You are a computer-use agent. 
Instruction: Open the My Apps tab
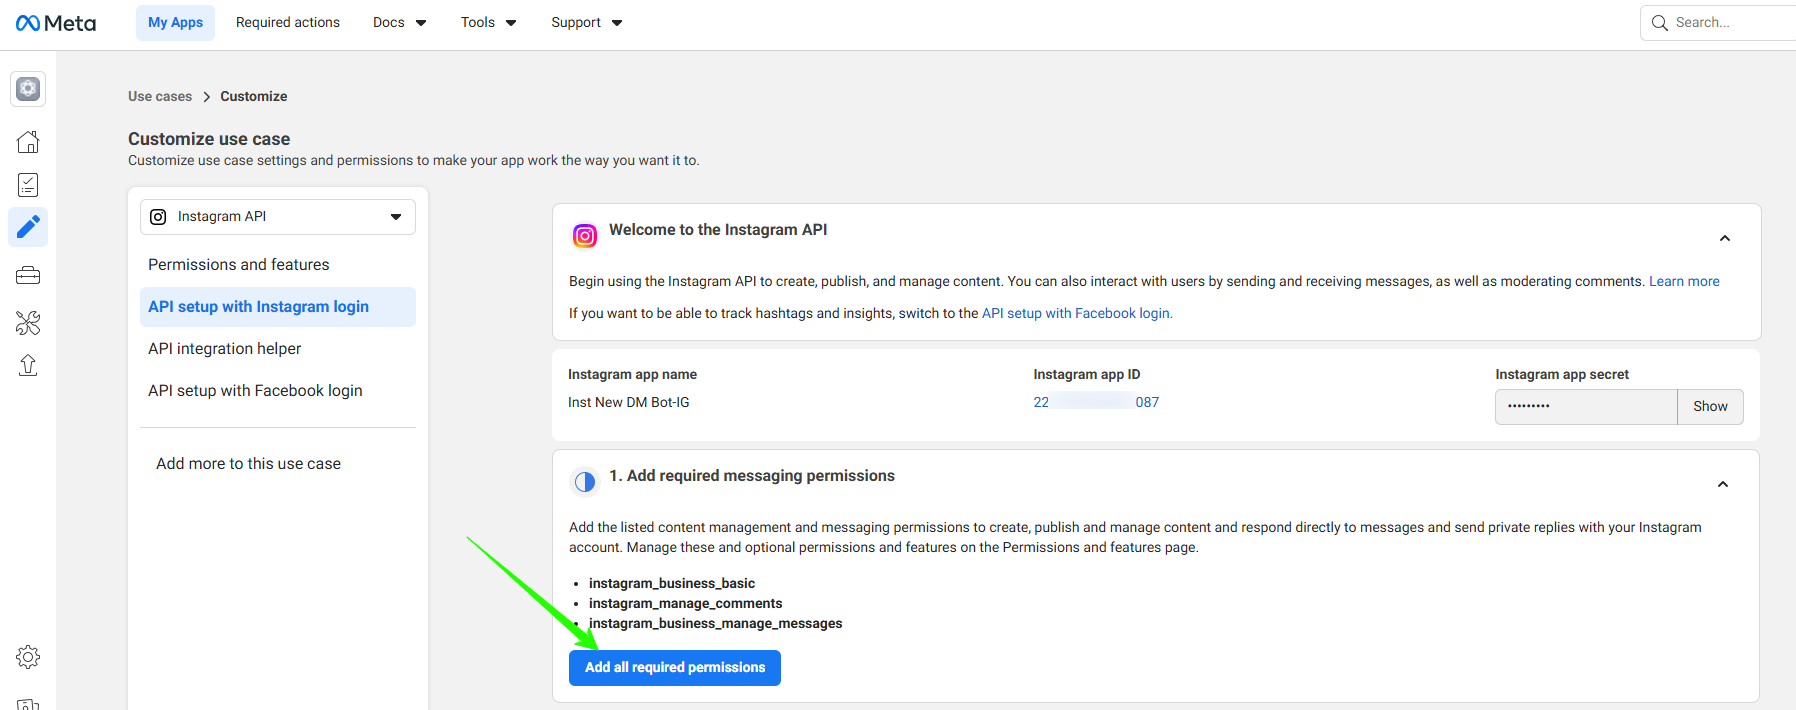175,22
